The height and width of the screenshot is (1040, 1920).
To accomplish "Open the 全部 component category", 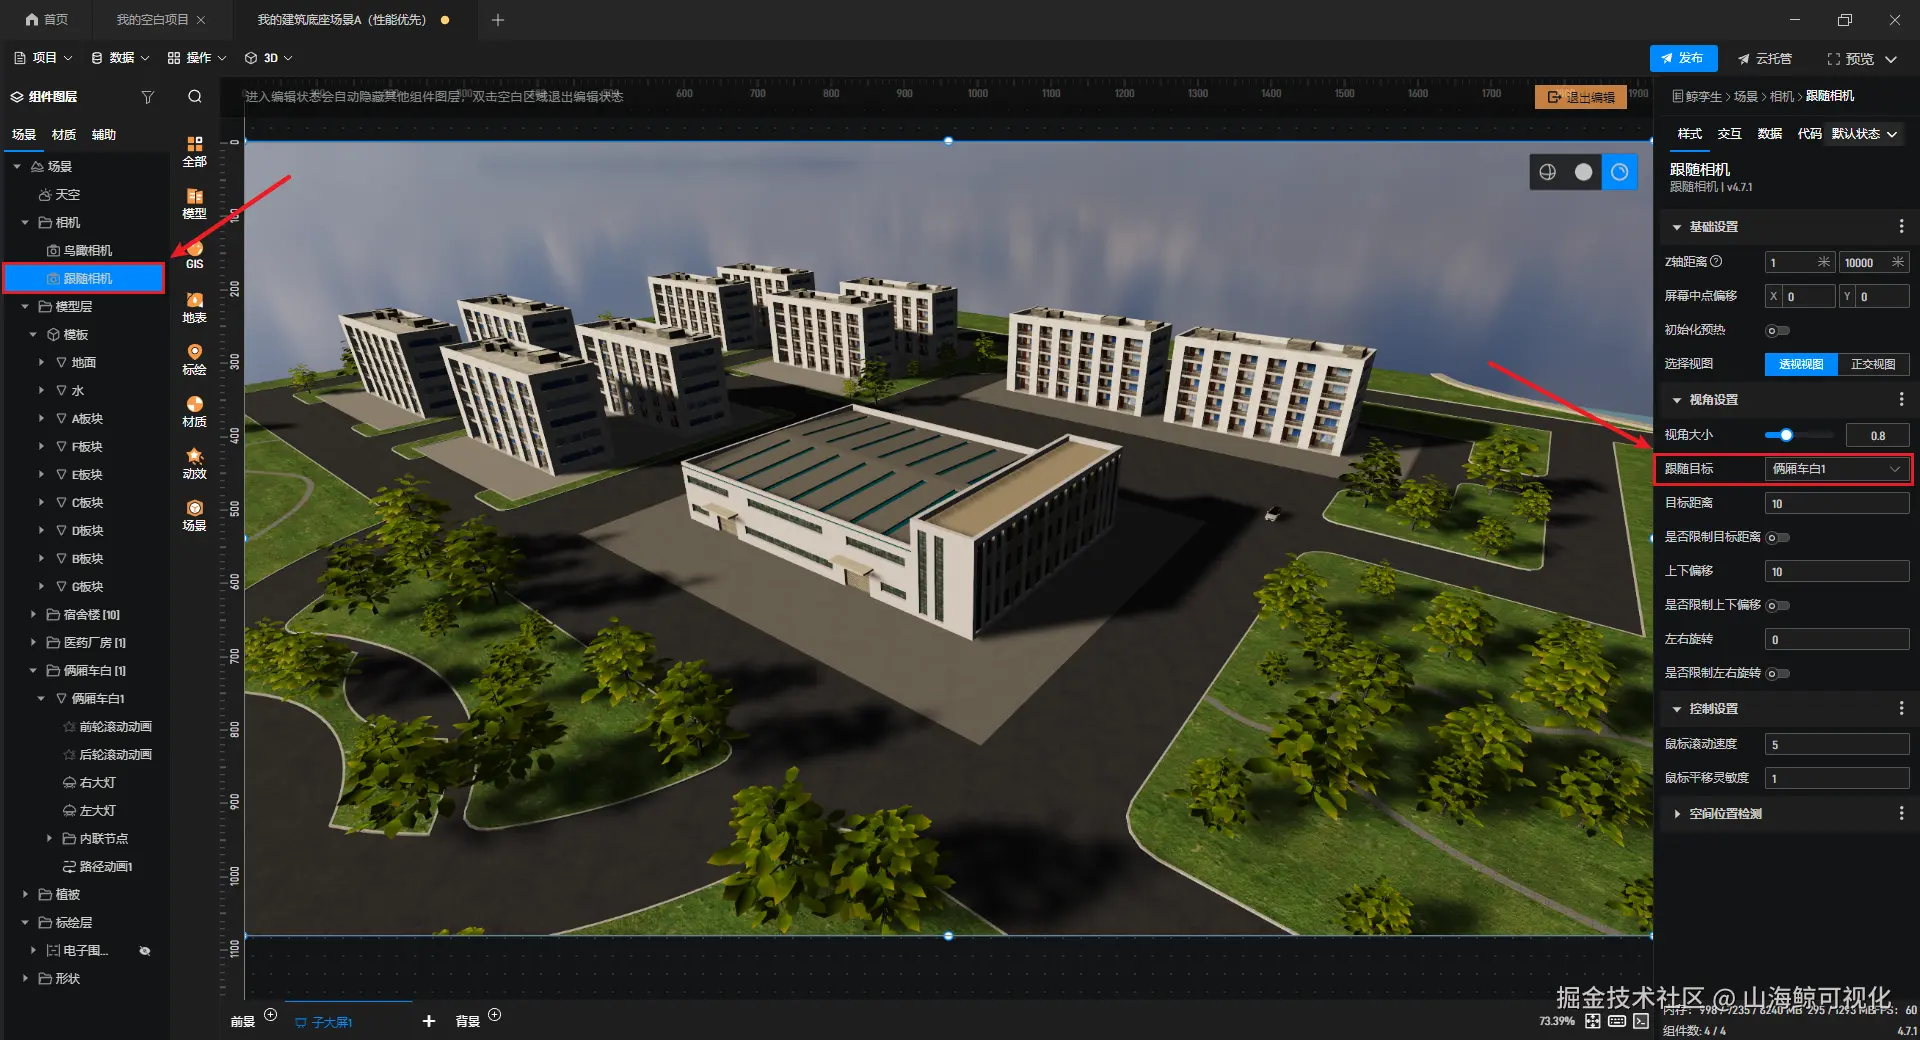I will coord(194,151).
